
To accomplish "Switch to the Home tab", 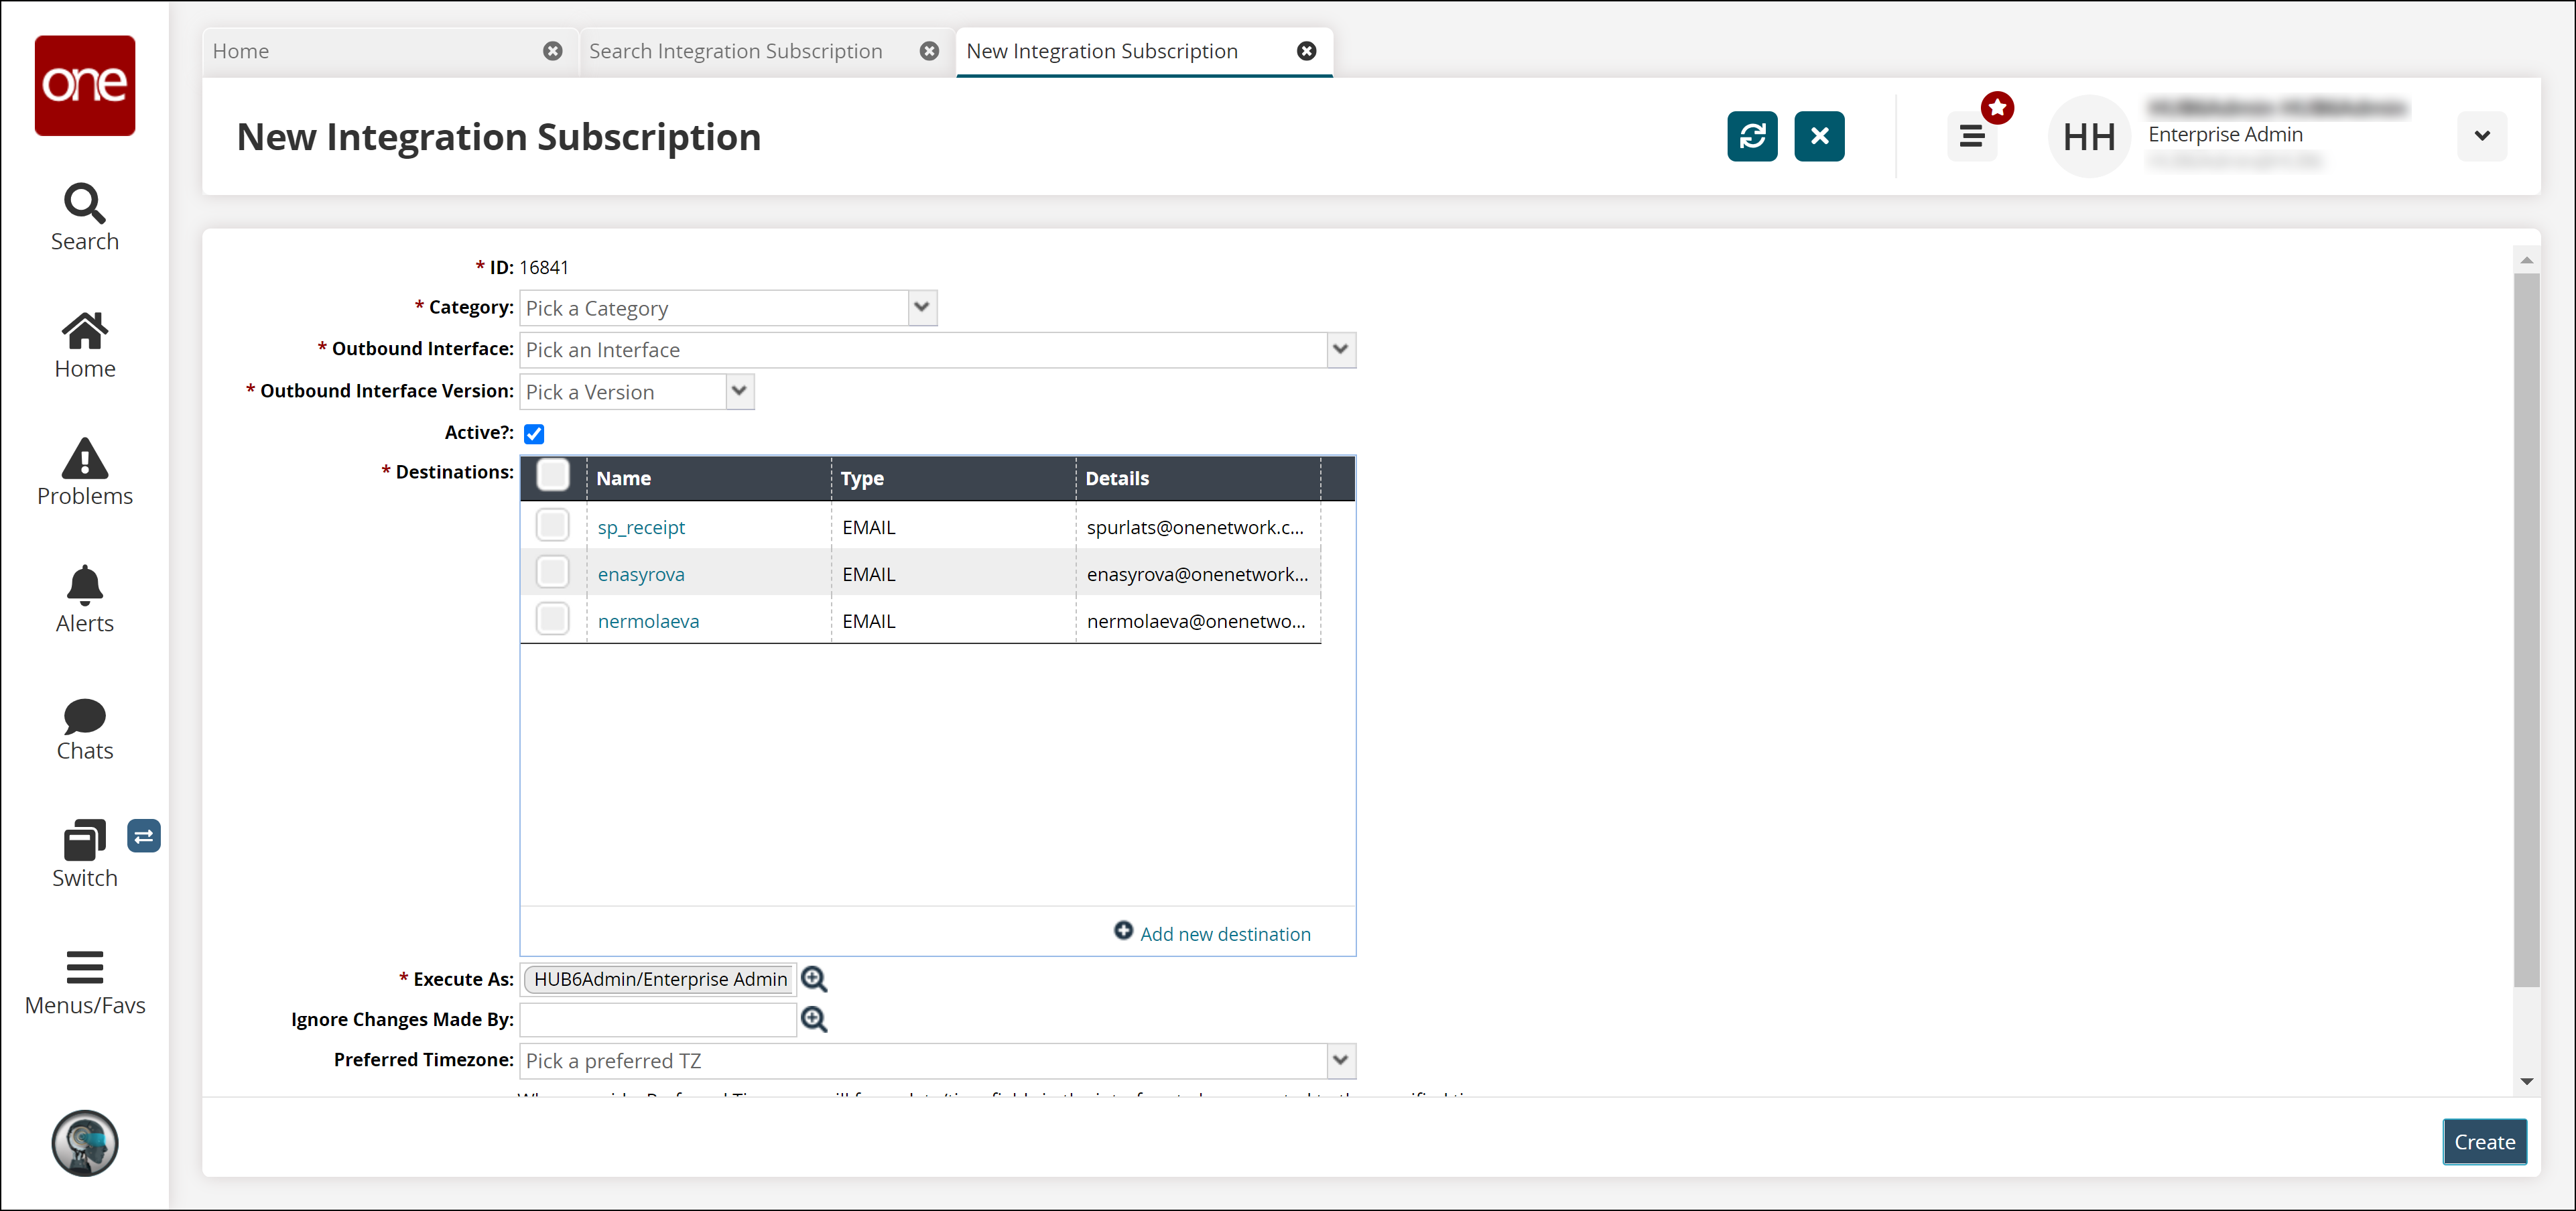I will [x=241, y=51].
